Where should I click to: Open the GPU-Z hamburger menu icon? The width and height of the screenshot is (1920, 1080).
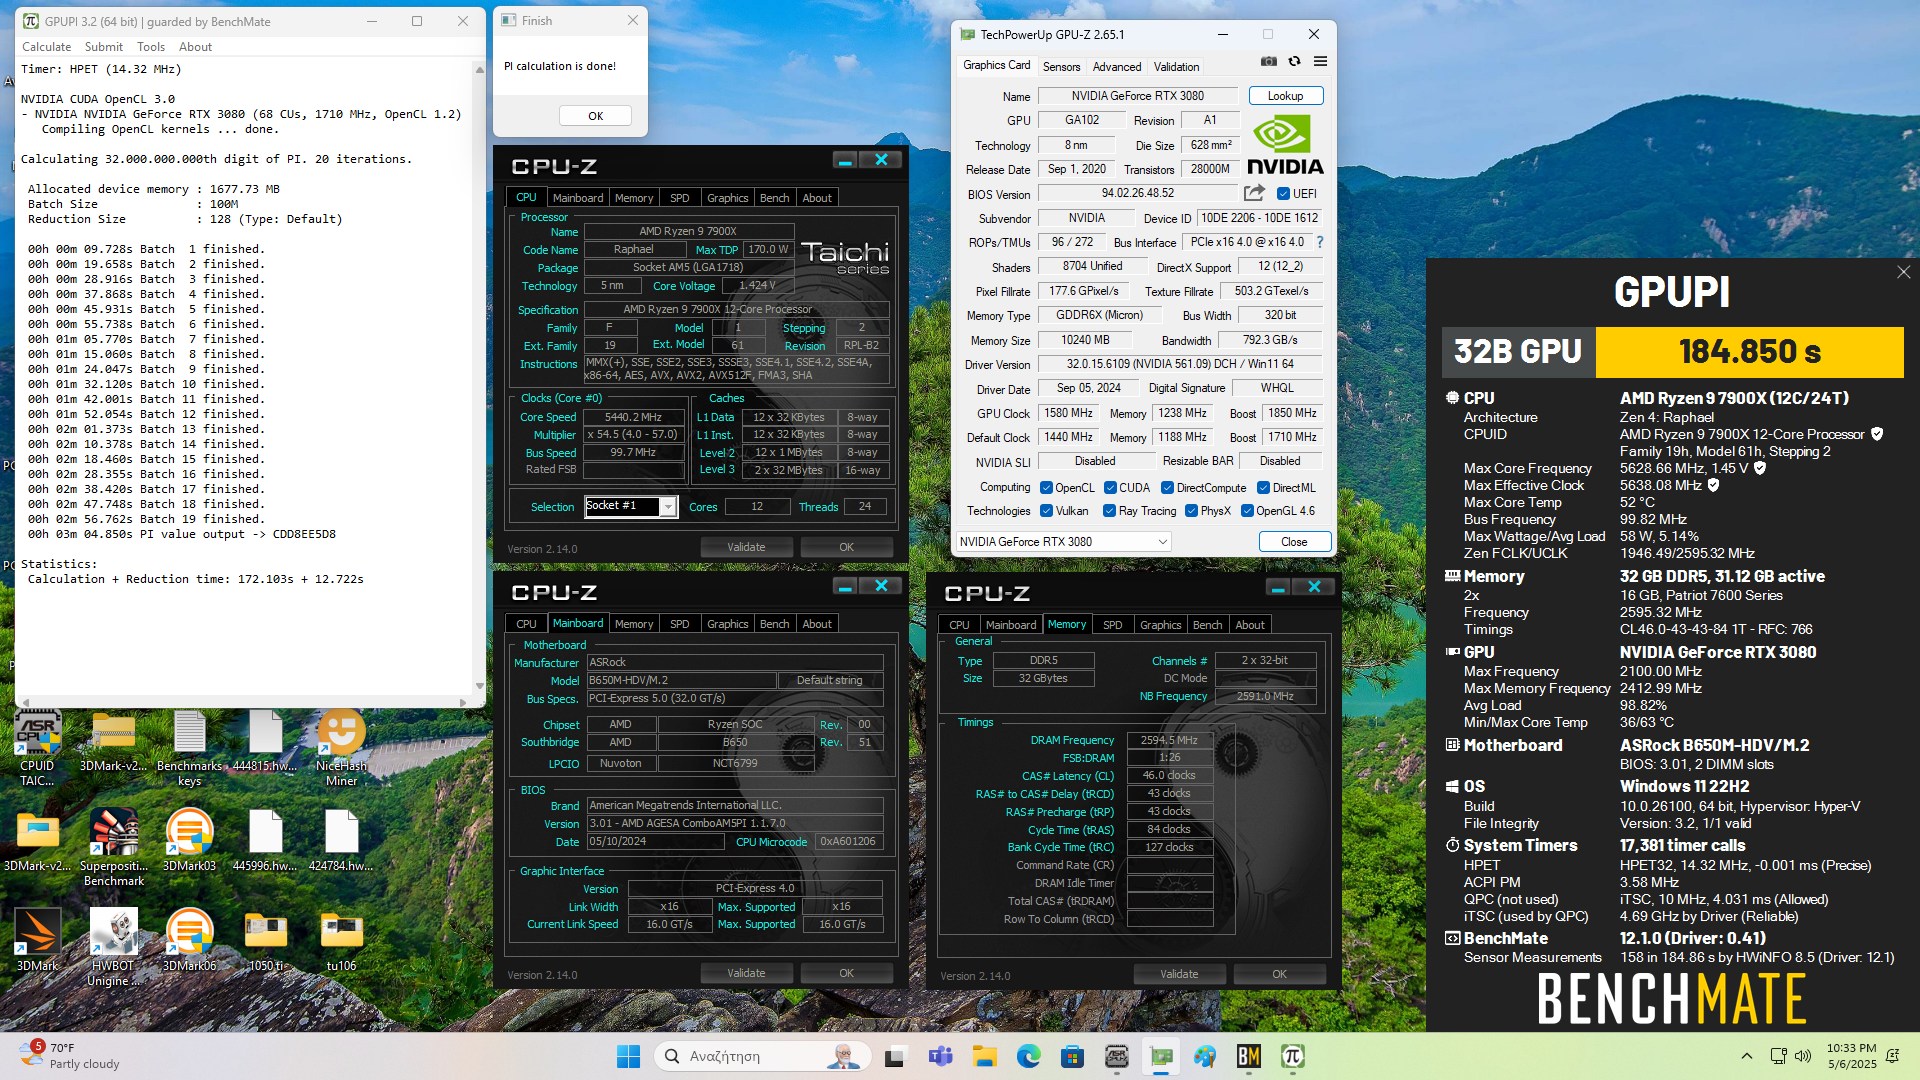tap(1320, 62)
